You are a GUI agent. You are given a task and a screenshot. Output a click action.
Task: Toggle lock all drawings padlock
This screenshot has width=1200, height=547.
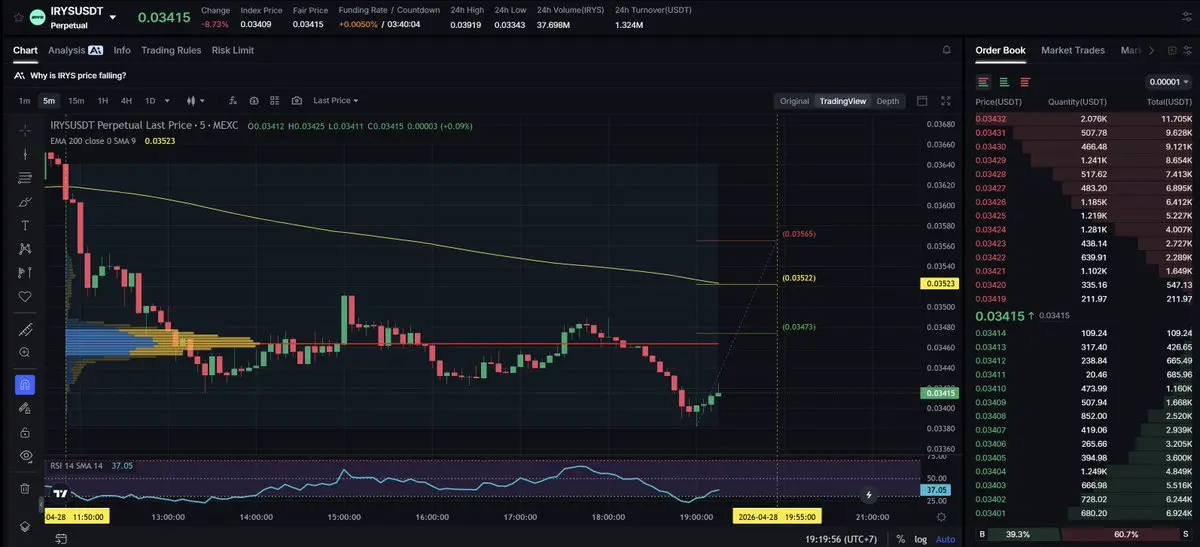tap(25, 432)
